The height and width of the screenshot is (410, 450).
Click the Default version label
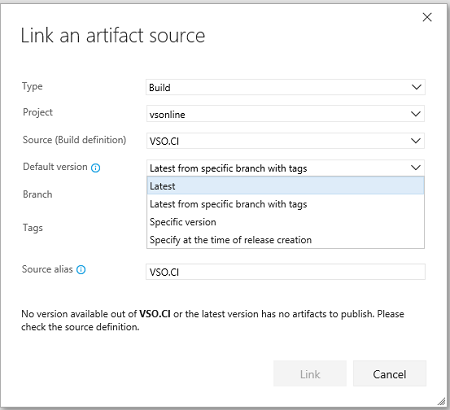[x=55, y=167]
